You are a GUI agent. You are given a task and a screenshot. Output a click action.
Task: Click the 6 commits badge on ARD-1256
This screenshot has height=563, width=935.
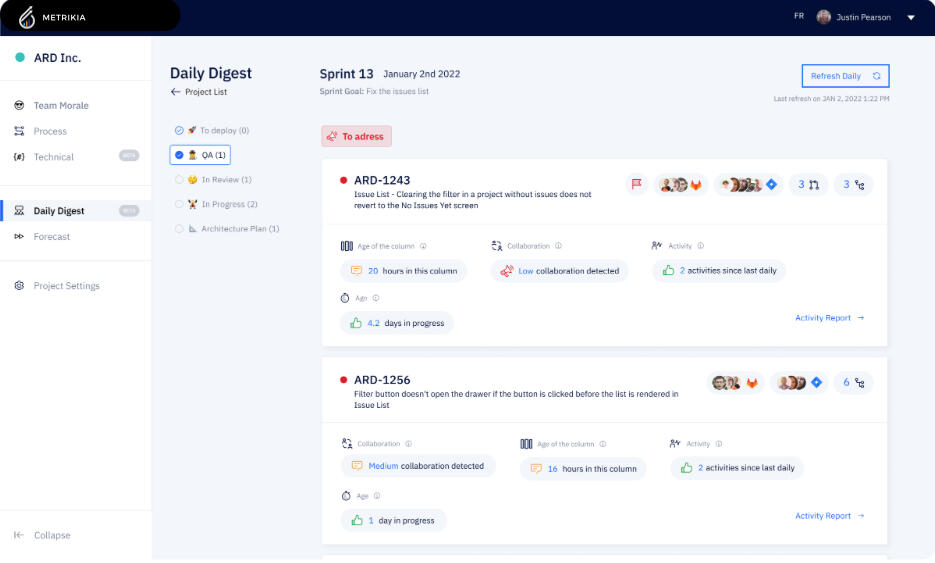(853, 382)
